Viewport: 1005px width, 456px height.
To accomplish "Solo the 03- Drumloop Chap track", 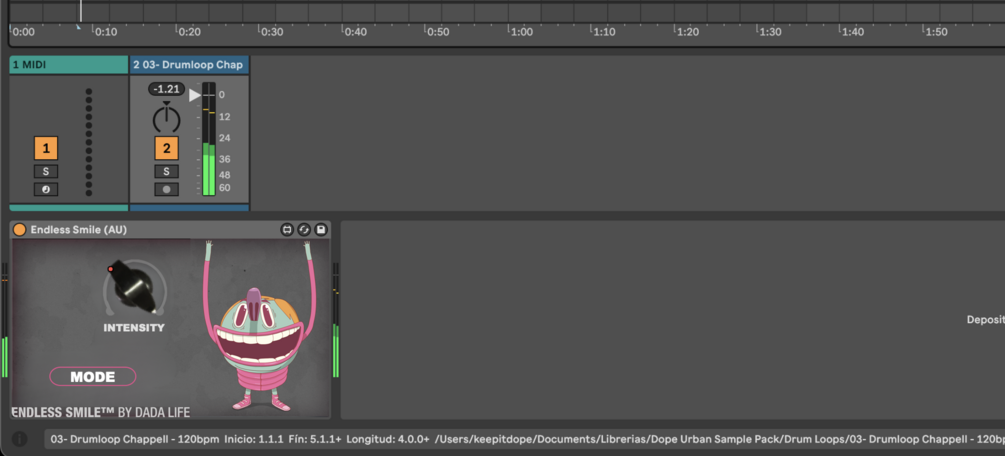I will coord(167,171).
